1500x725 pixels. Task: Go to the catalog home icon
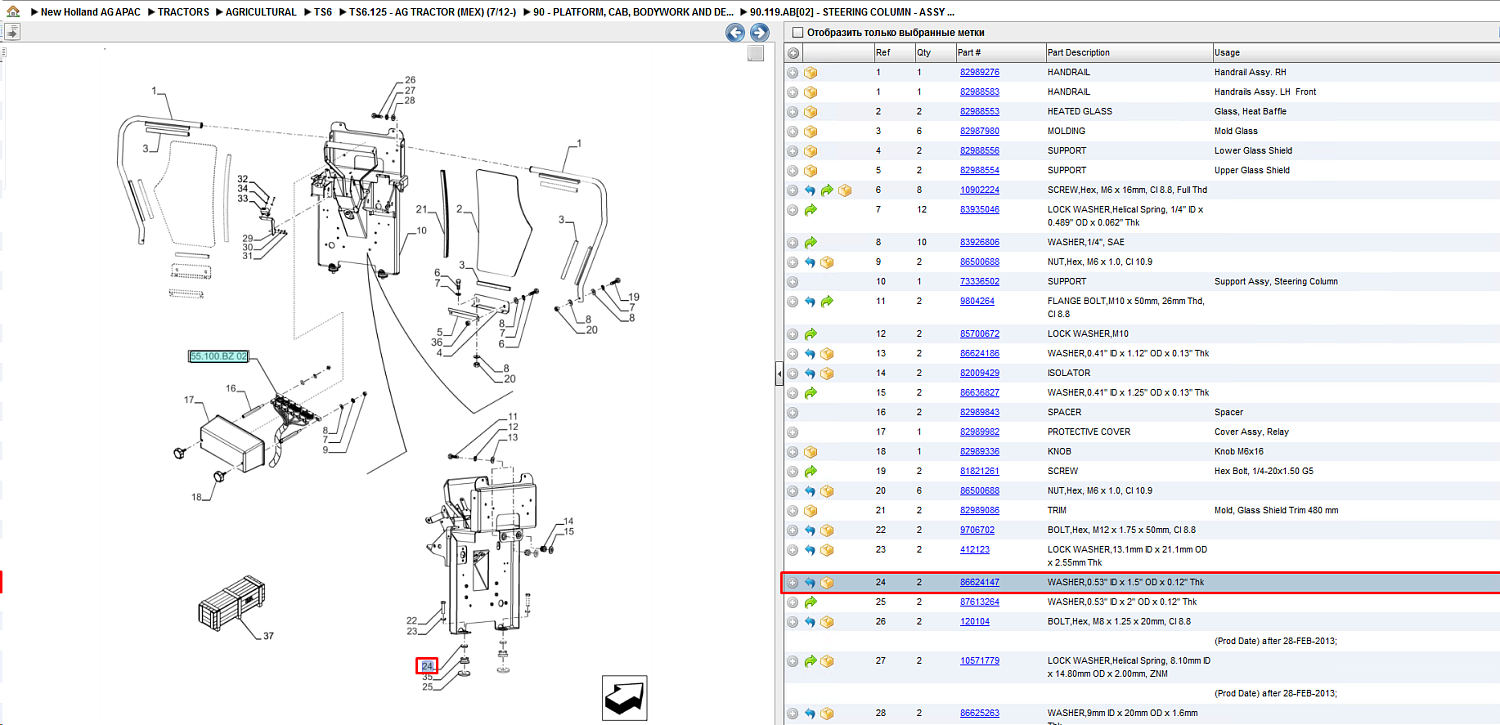coord(13,12)
